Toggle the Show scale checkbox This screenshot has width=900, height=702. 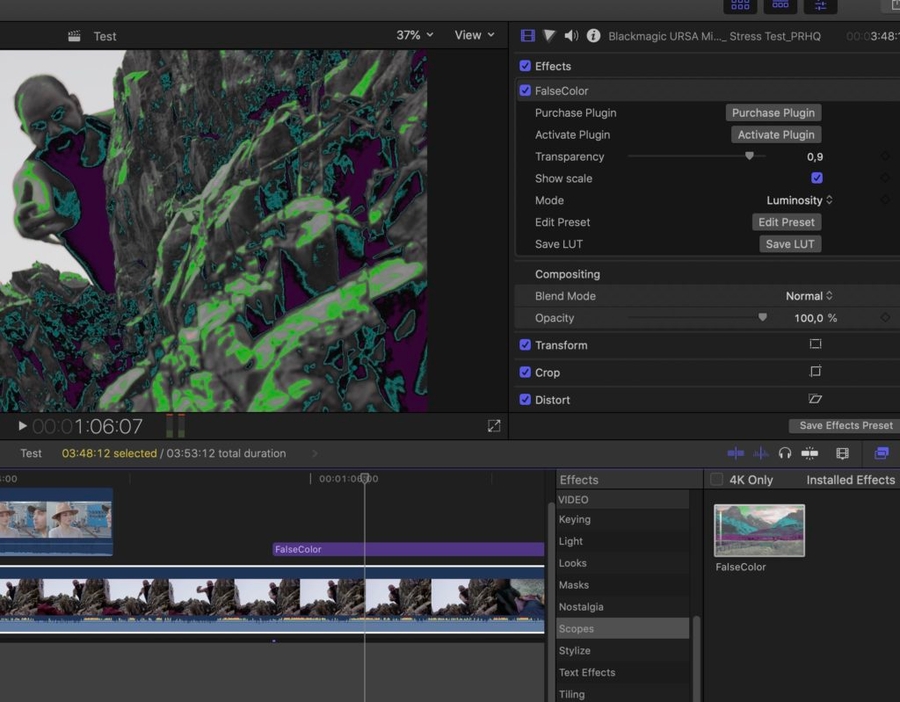click(817, 178)
